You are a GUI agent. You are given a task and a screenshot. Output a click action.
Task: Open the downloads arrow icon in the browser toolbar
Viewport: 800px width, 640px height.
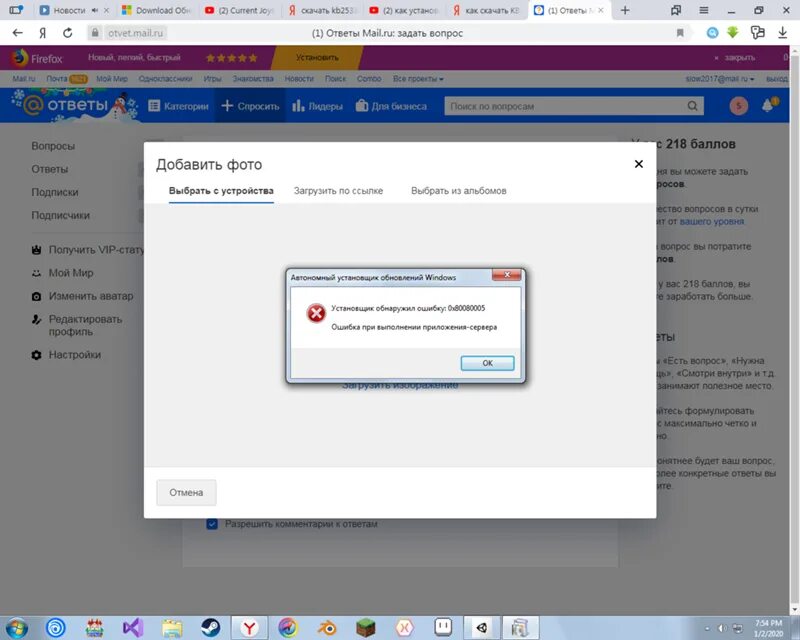coord(782,33)
